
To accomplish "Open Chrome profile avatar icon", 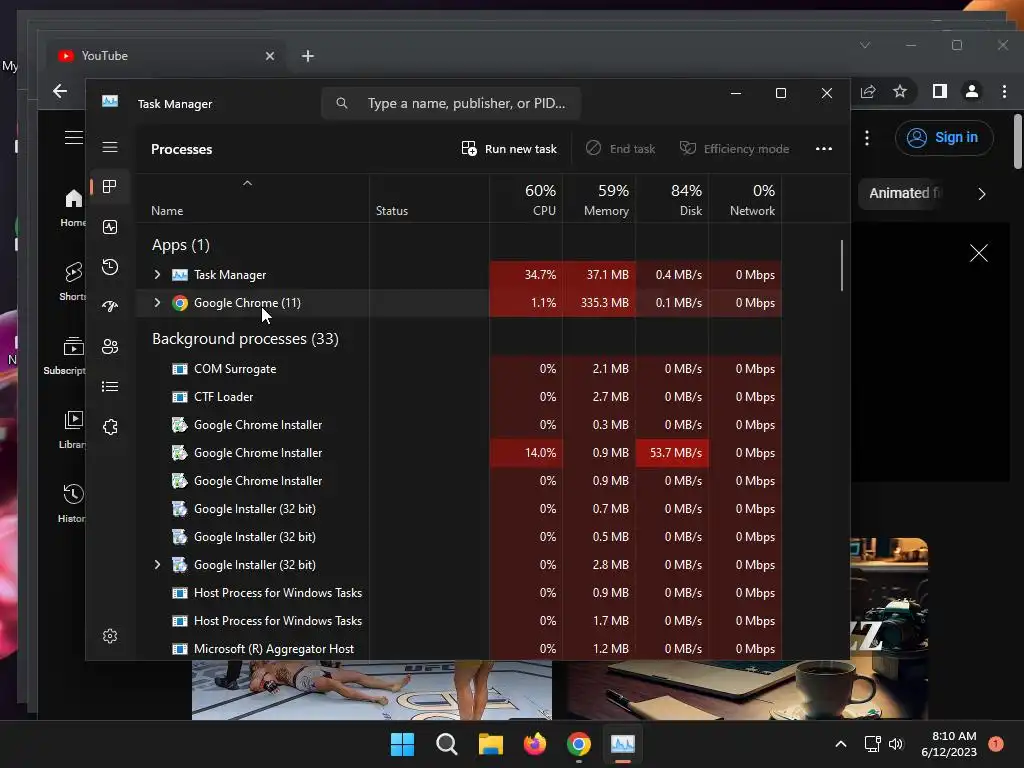I will 972,91.
